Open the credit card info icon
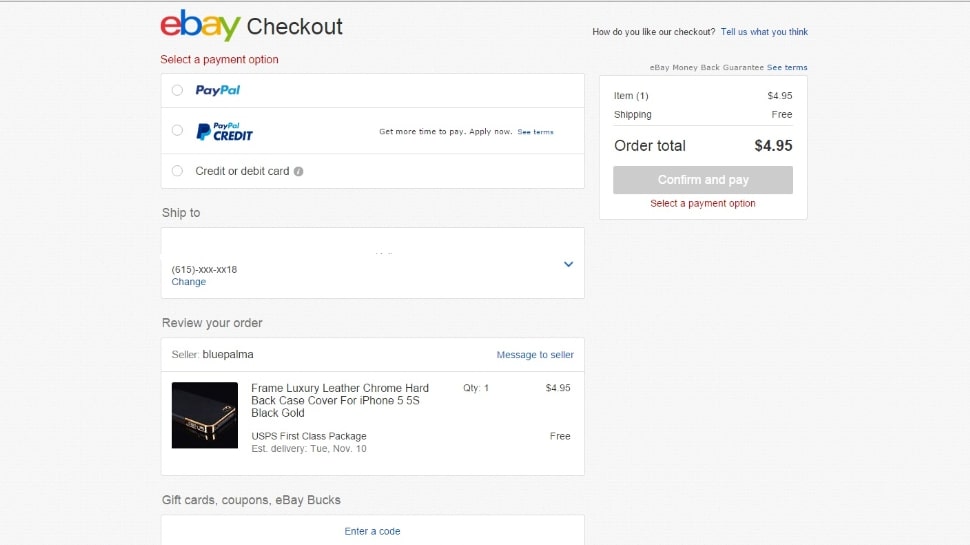Viewport: 970px width, 545px height. (x=298, y=171)
